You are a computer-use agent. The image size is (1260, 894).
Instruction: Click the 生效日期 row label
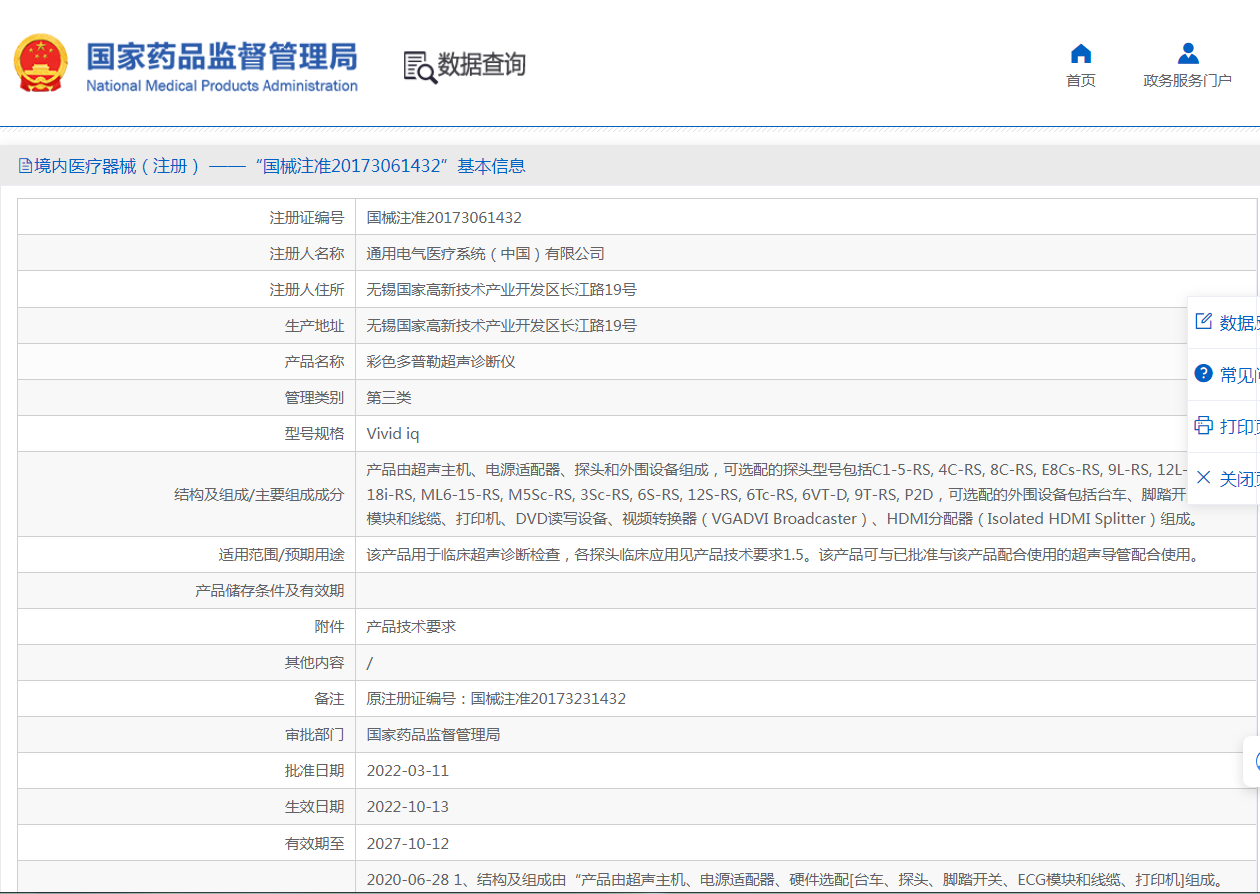[314, 807]
